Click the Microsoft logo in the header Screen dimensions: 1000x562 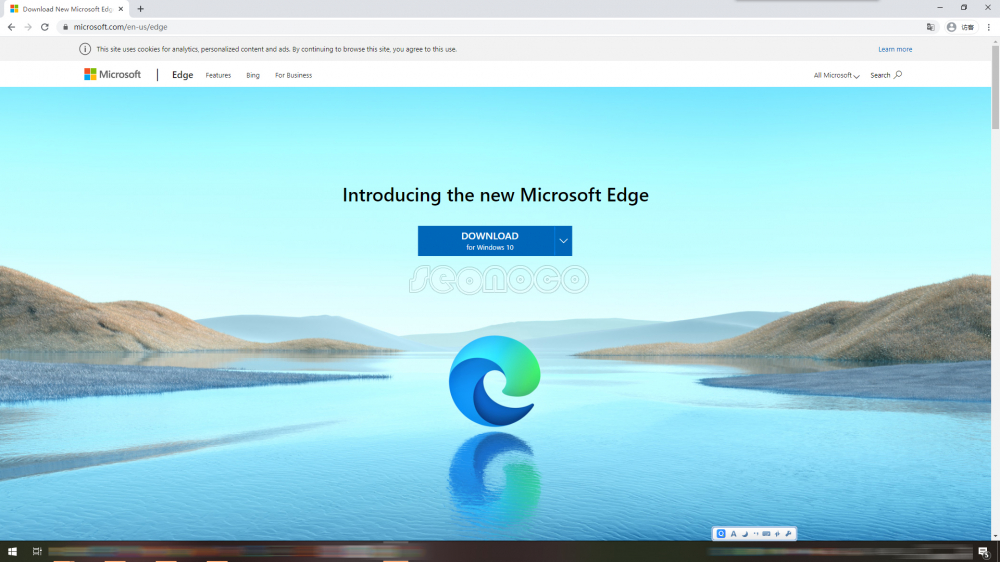pos(112,75)
